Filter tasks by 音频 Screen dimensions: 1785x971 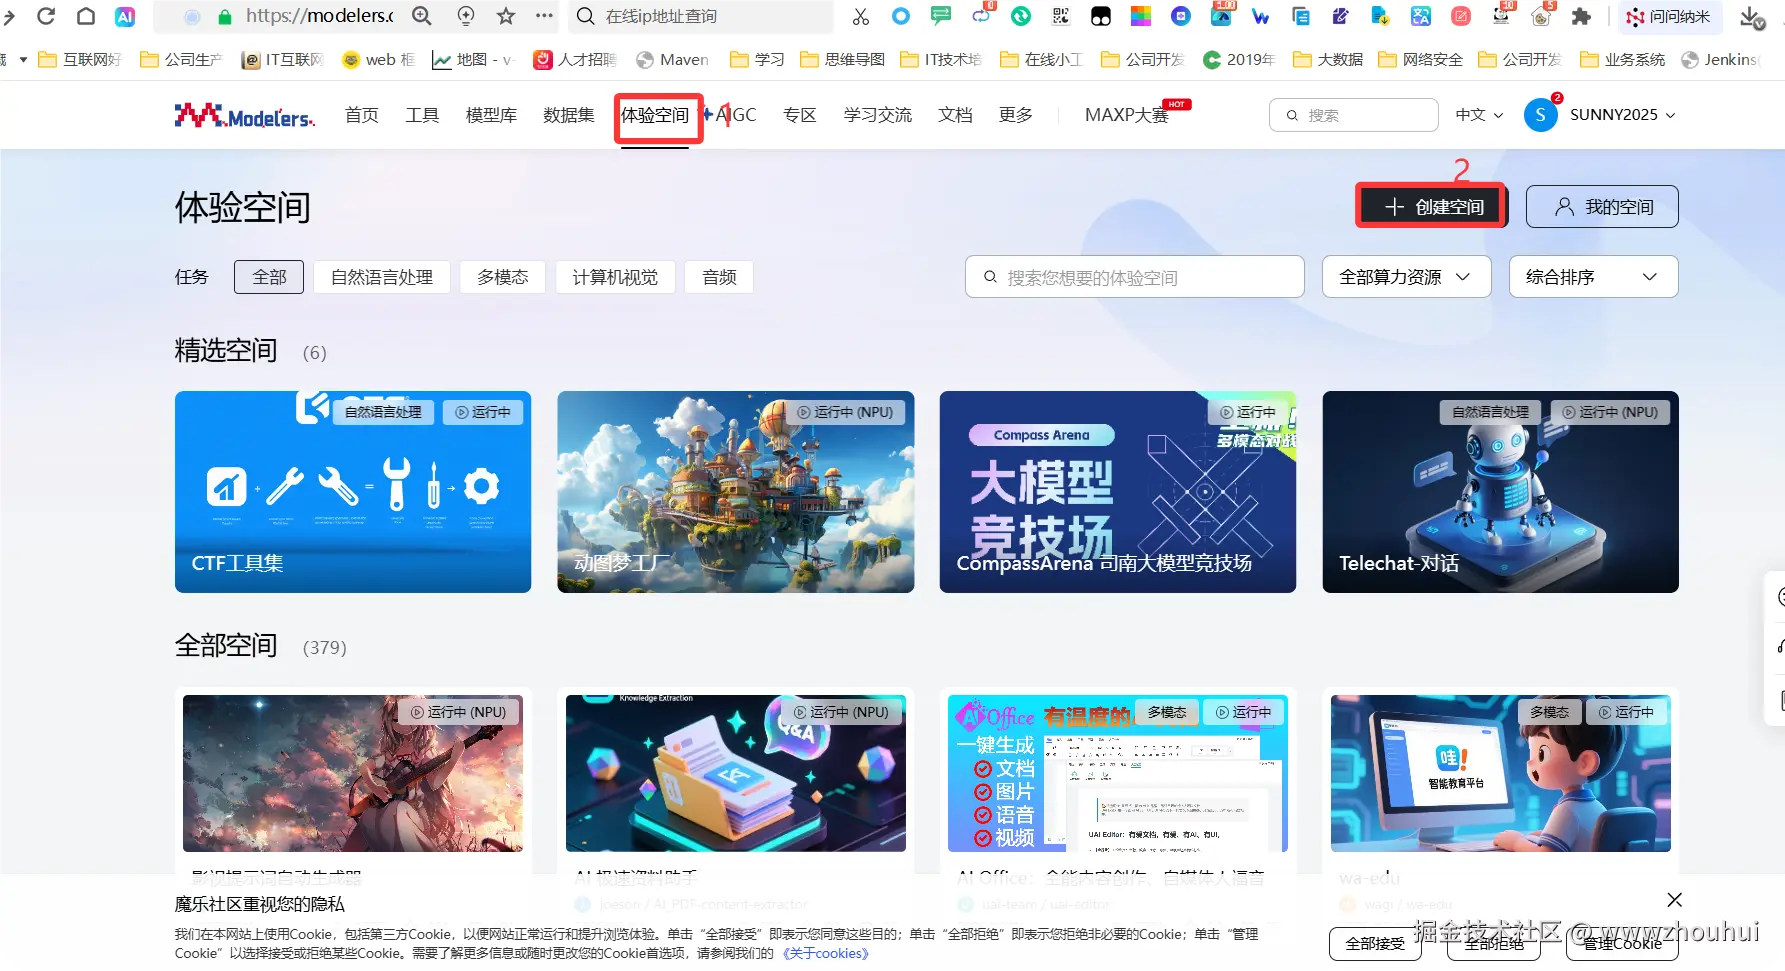click(719, 277)
